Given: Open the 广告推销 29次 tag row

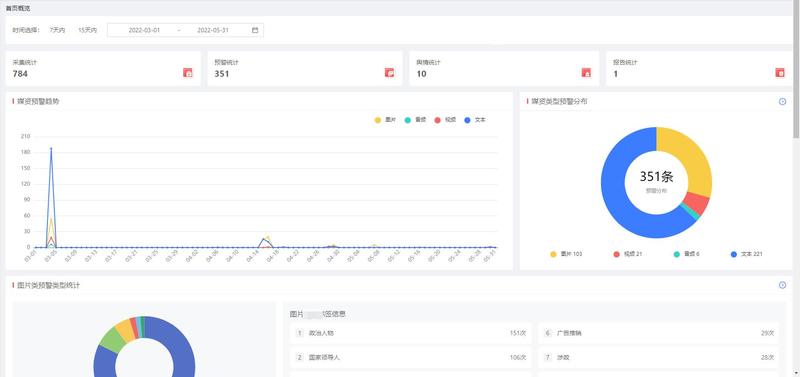Looking at the screenshot, I should (x=659, y=333).
